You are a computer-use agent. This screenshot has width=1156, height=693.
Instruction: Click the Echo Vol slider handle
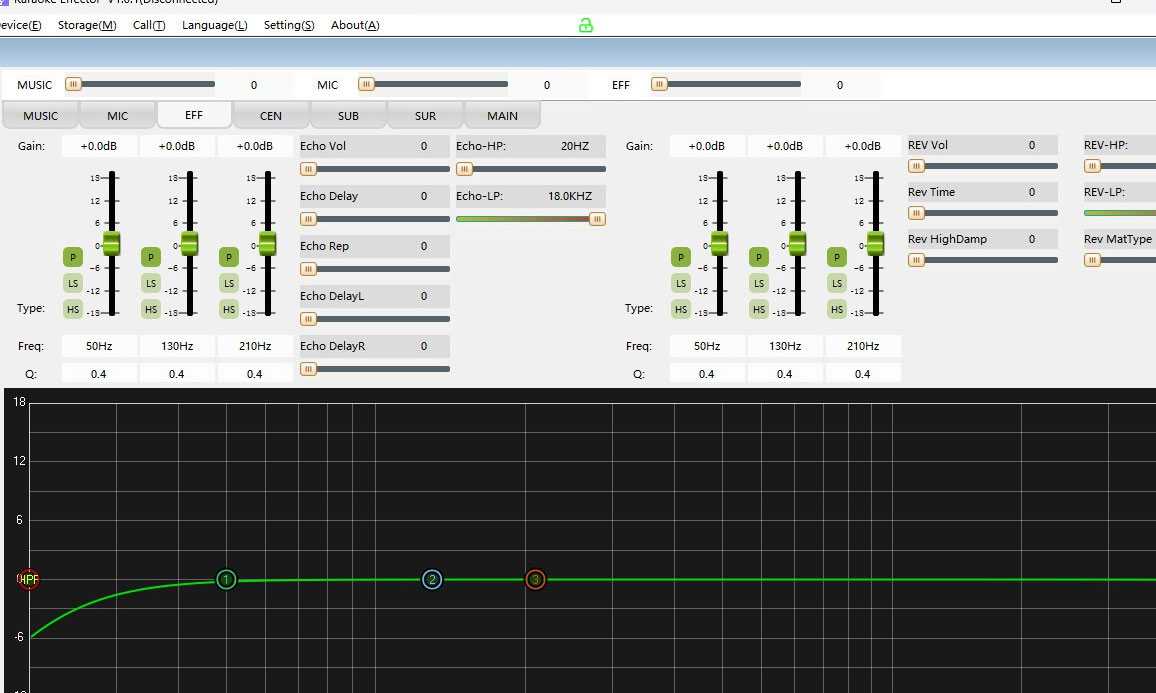click(x=309, y=169)
